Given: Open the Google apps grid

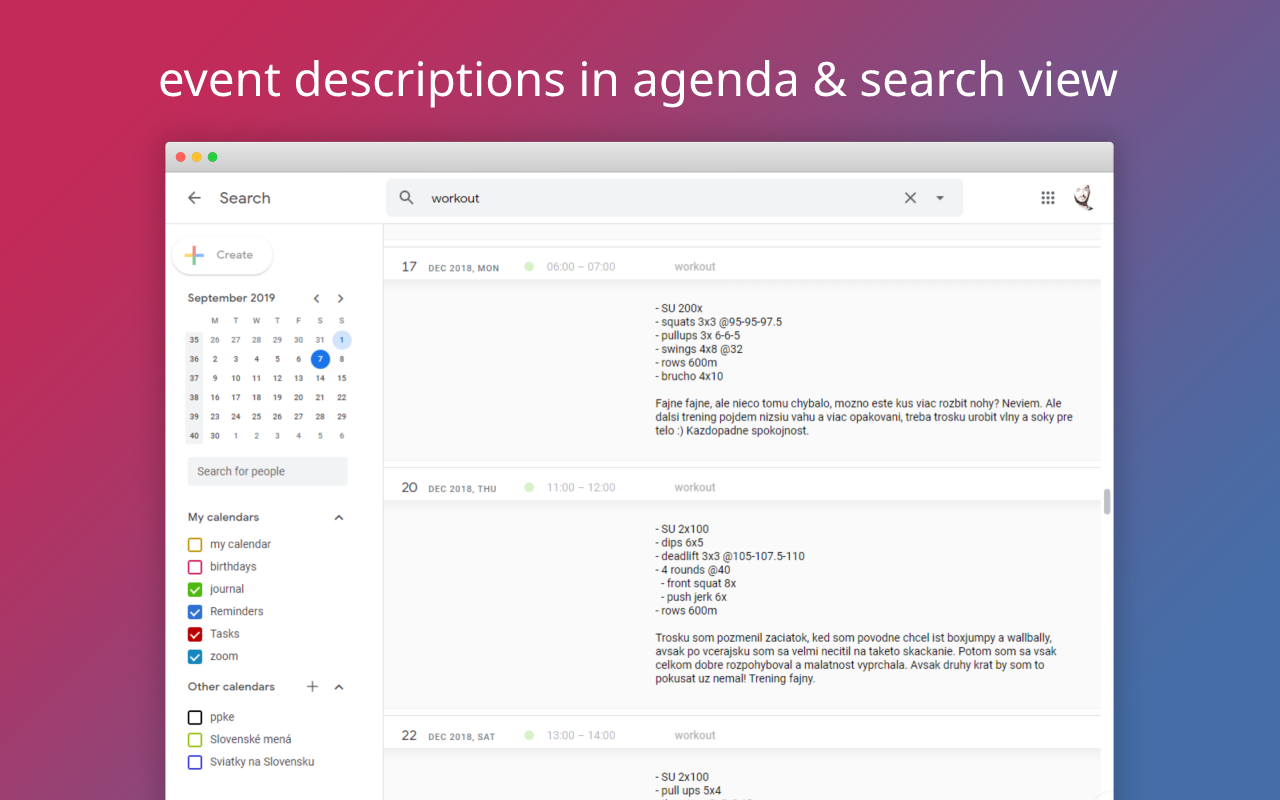Looking at the screenshot, I should (x=1048, y=198).
